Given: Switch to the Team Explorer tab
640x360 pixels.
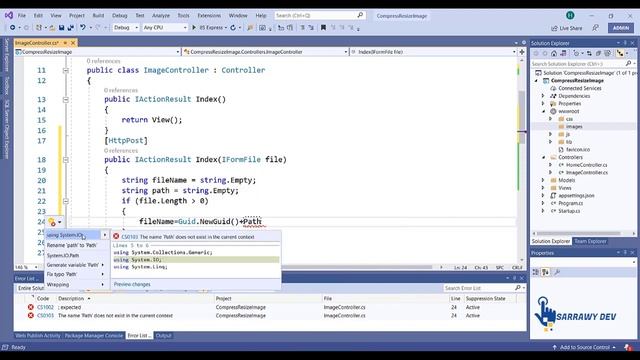Looking at the screenshot, I should 590,241.
